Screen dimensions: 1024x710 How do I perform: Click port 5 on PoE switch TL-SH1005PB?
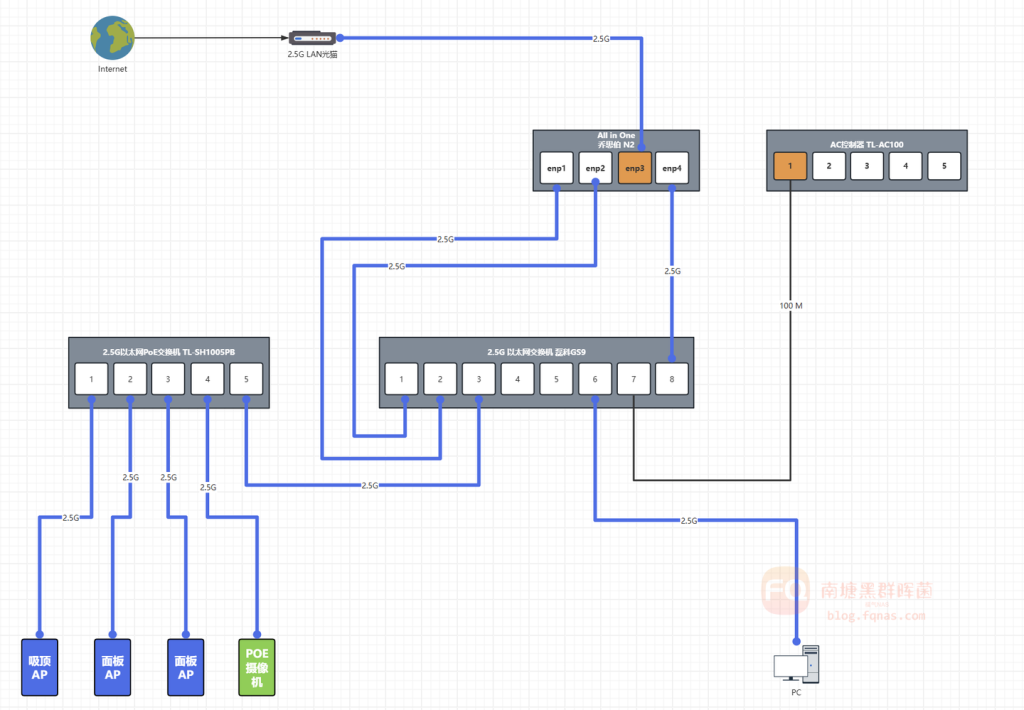[246, 379]
